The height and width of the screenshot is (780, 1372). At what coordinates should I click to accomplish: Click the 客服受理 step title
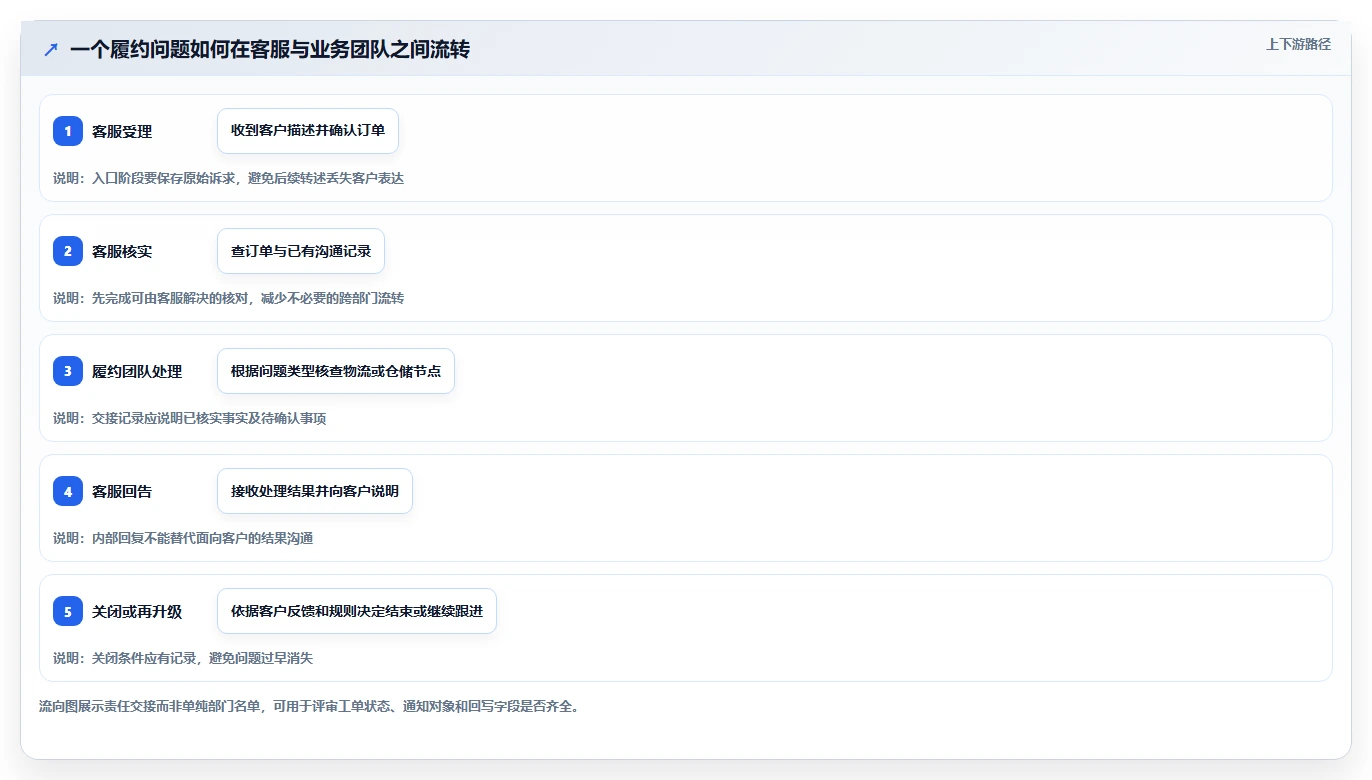coord(122,131)
